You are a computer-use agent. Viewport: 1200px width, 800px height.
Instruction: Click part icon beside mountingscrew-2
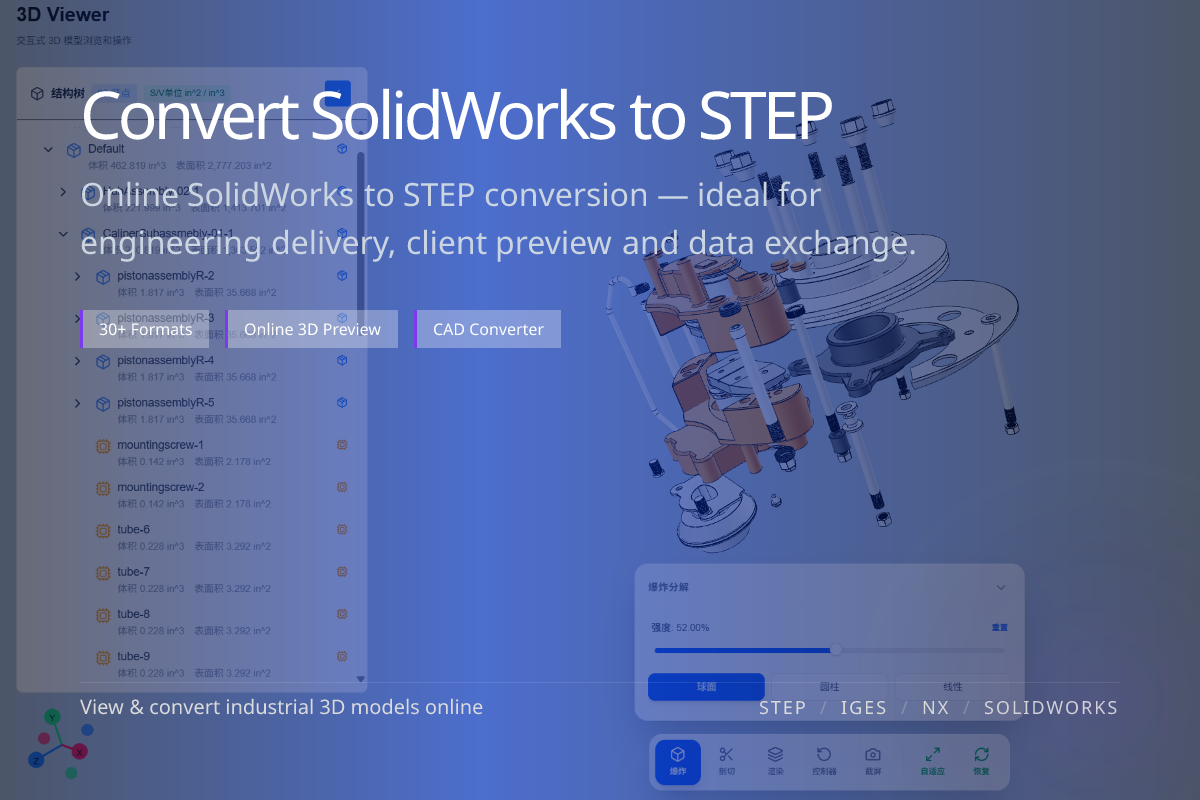click(102, 488)
